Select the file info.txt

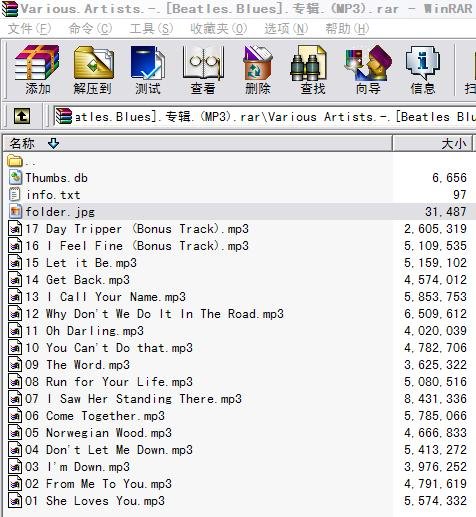click(x=238, y=195)
